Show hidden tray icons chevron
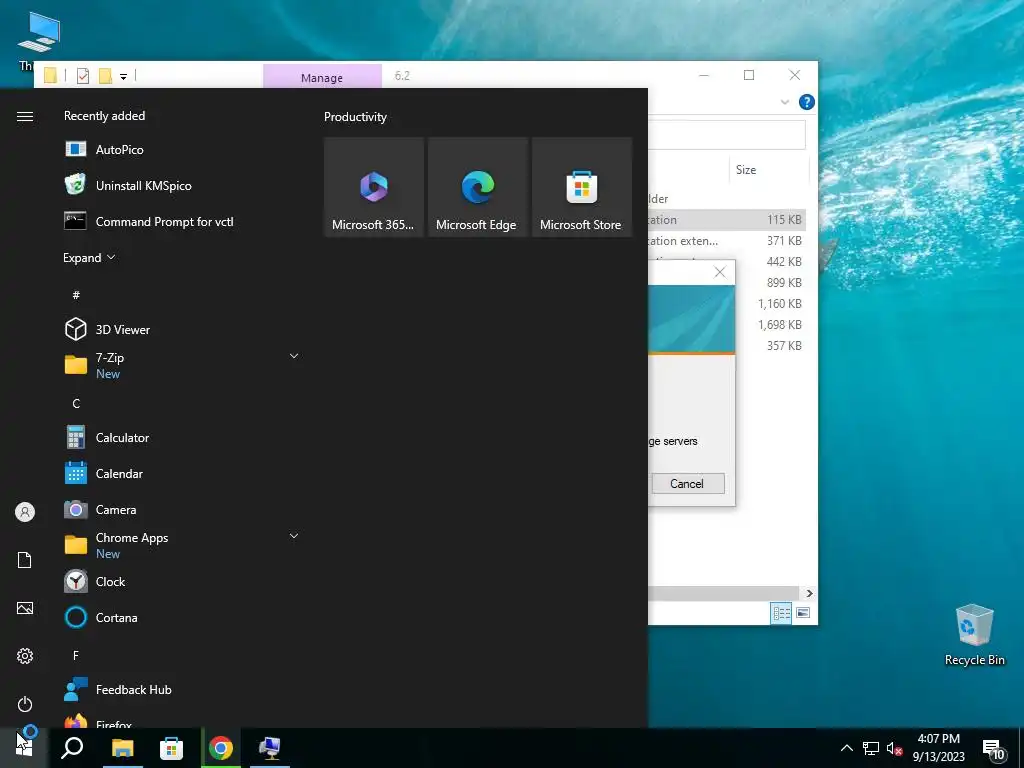This screenshot has width=1024, height=768. [x=846, y=748]
